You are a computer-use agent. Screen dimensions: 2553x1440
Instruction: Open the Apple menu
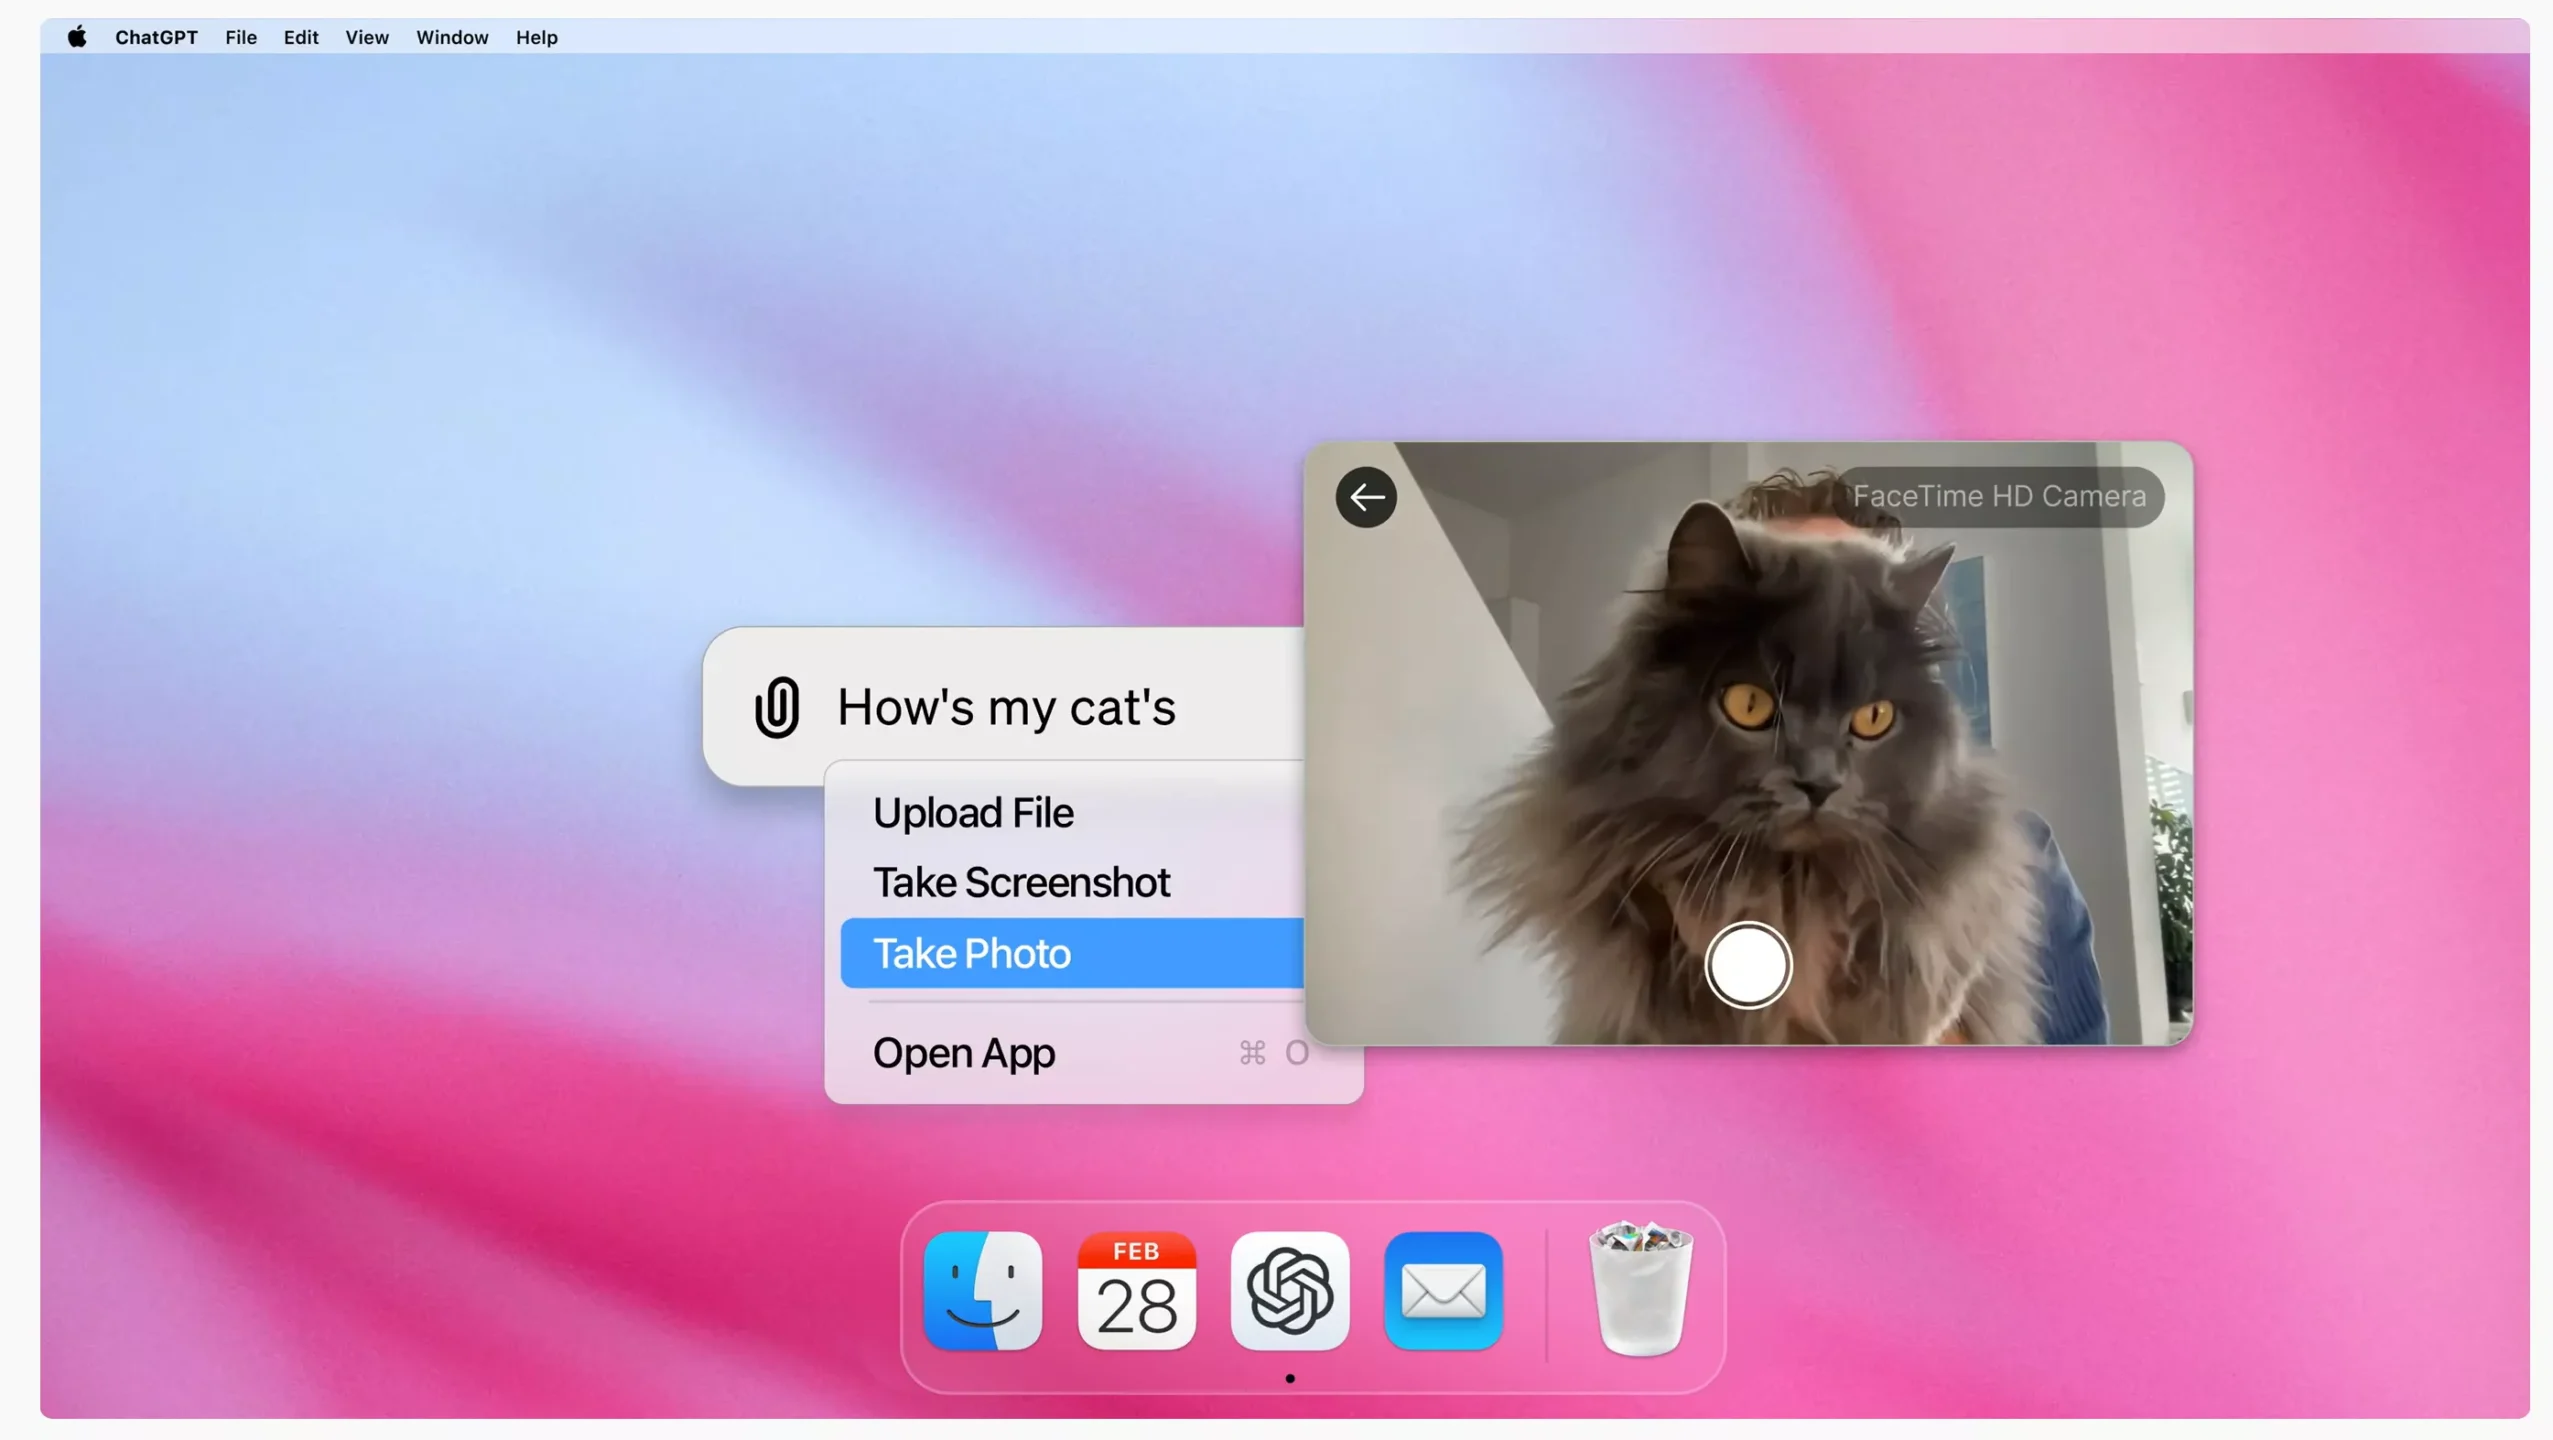coord(77,37)
